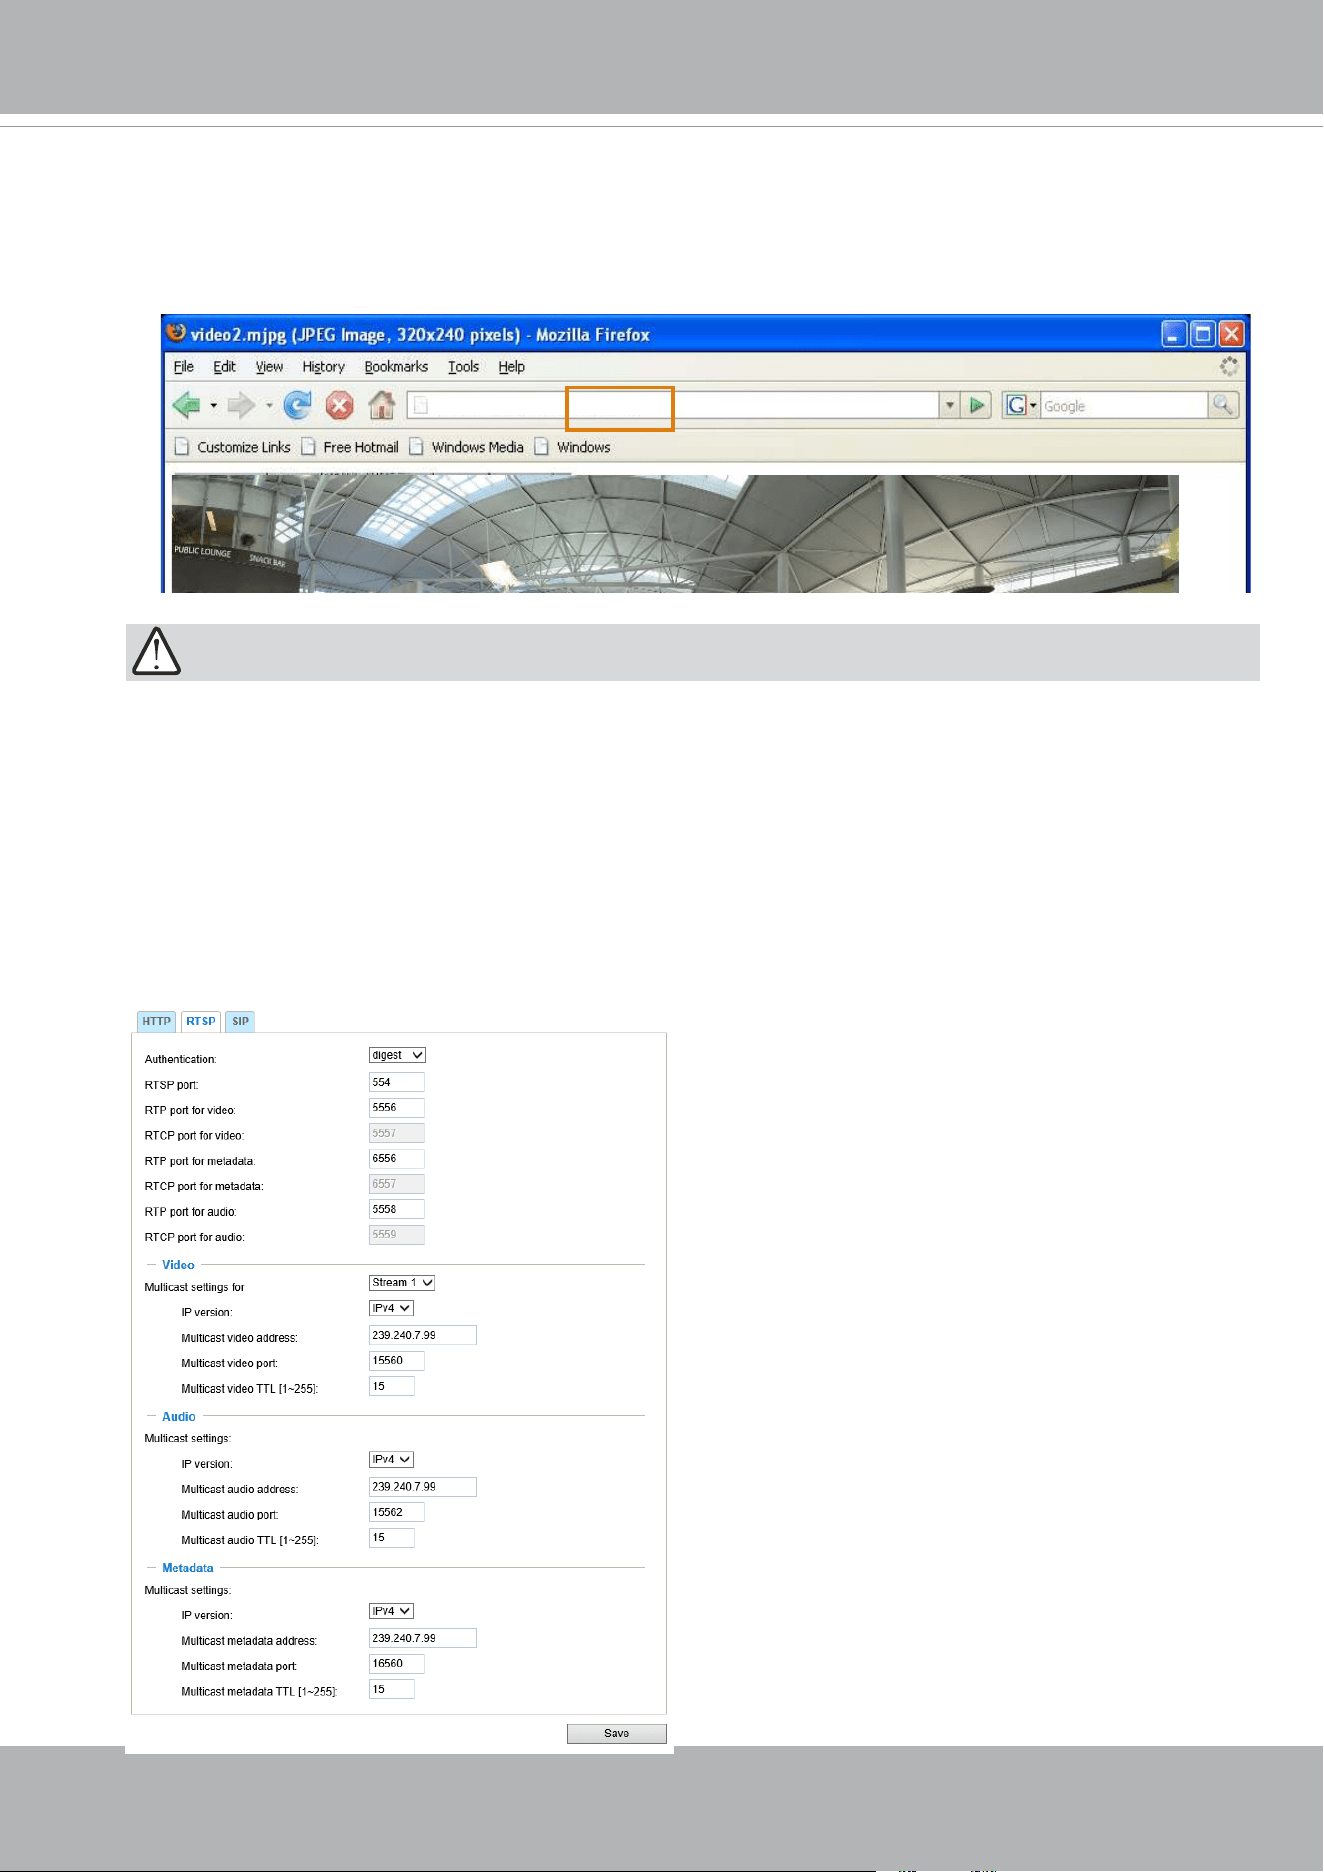This screenshot has width=1324, height=1872.
Task: Click the Multicast audio port field
Action: point(397,1512)
